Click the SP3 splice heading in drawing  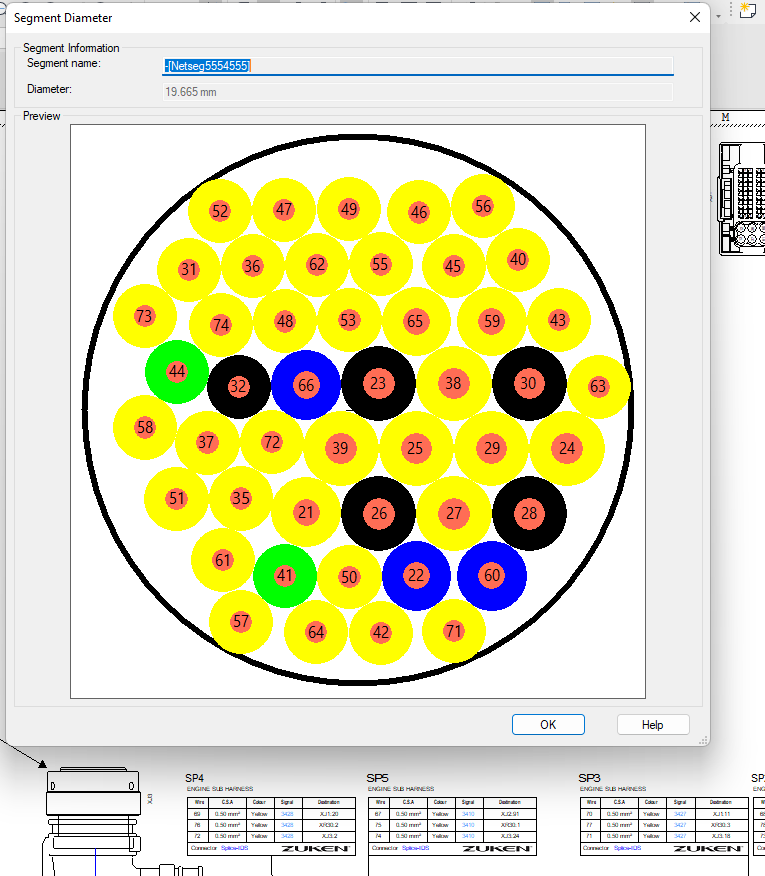pyautogui.click(x=590, y=778)
